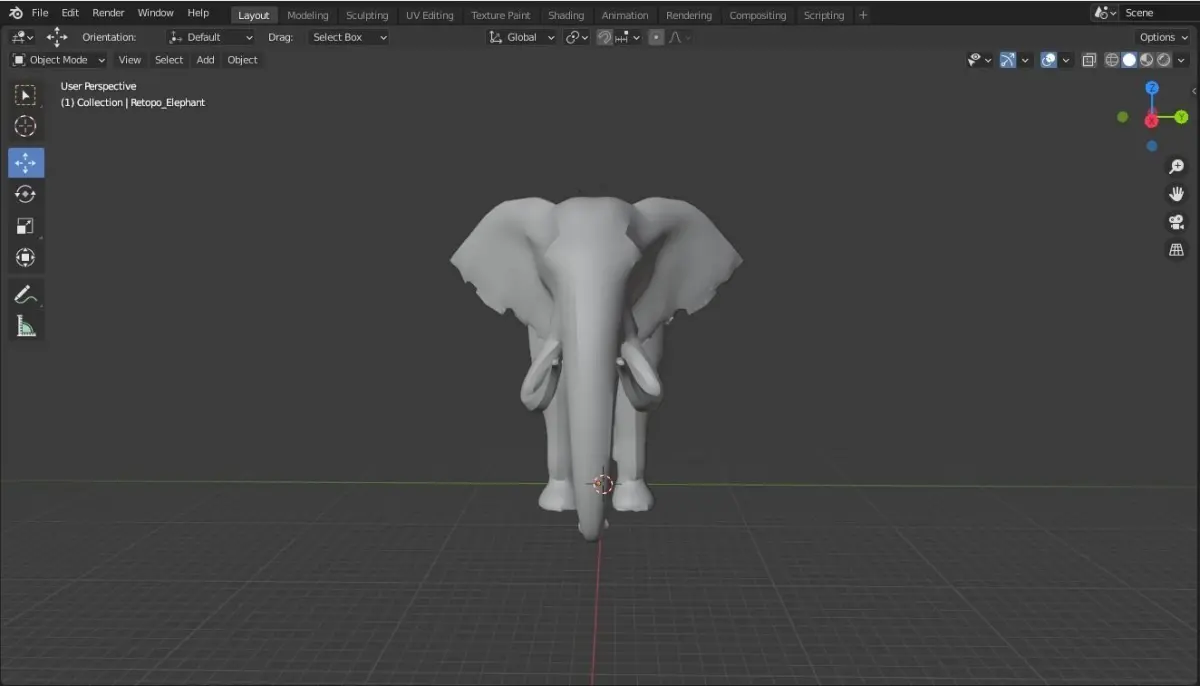Click the scene browse icon
This screenshot has width=1200, height=686.
1105,13
